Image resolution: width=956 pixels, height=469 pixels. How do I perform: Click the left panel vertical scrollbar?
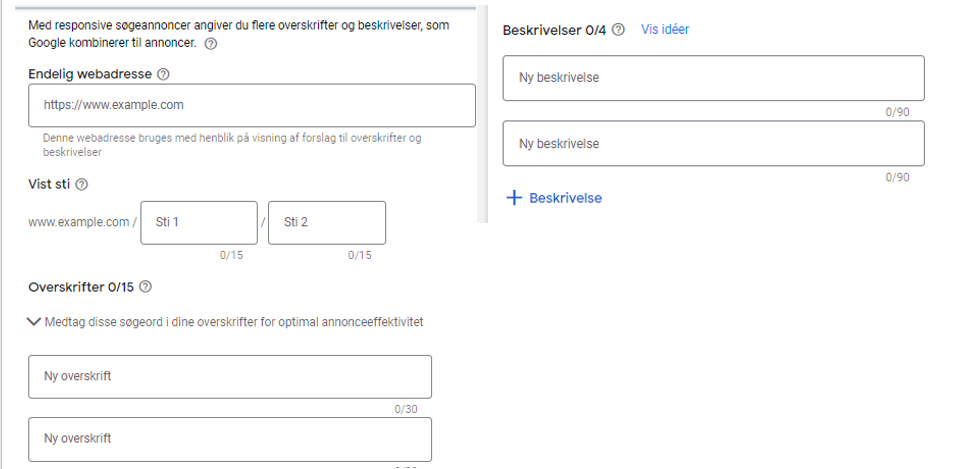pos(483,115)
